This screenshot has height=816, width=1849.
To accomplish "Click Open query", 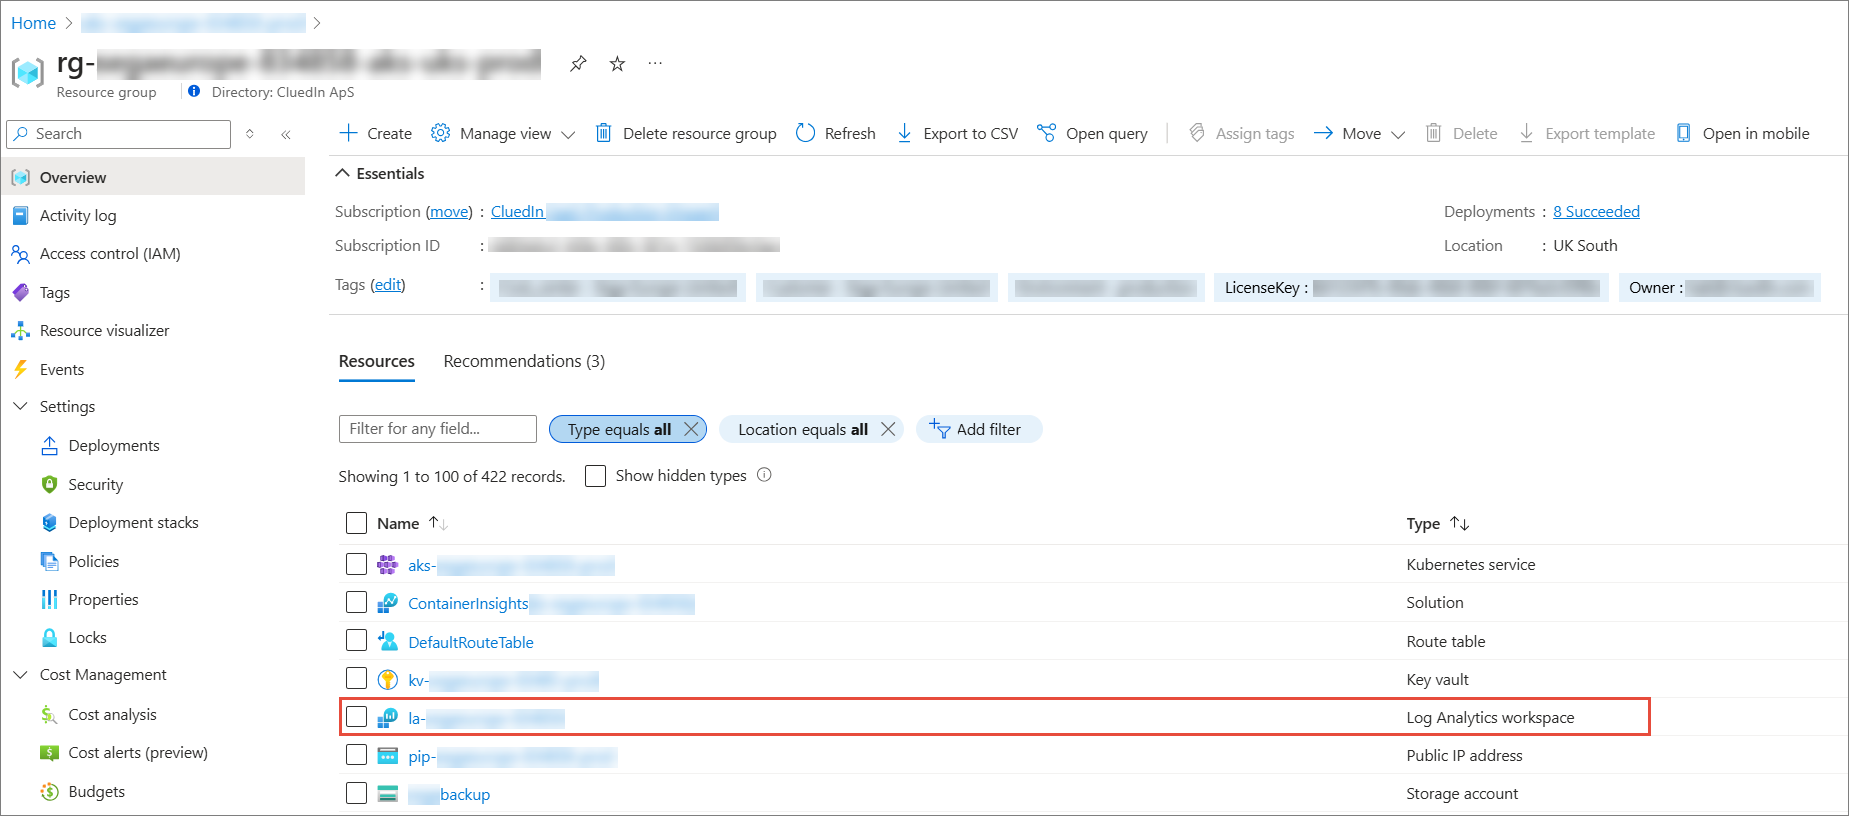I will (1092, 133).
